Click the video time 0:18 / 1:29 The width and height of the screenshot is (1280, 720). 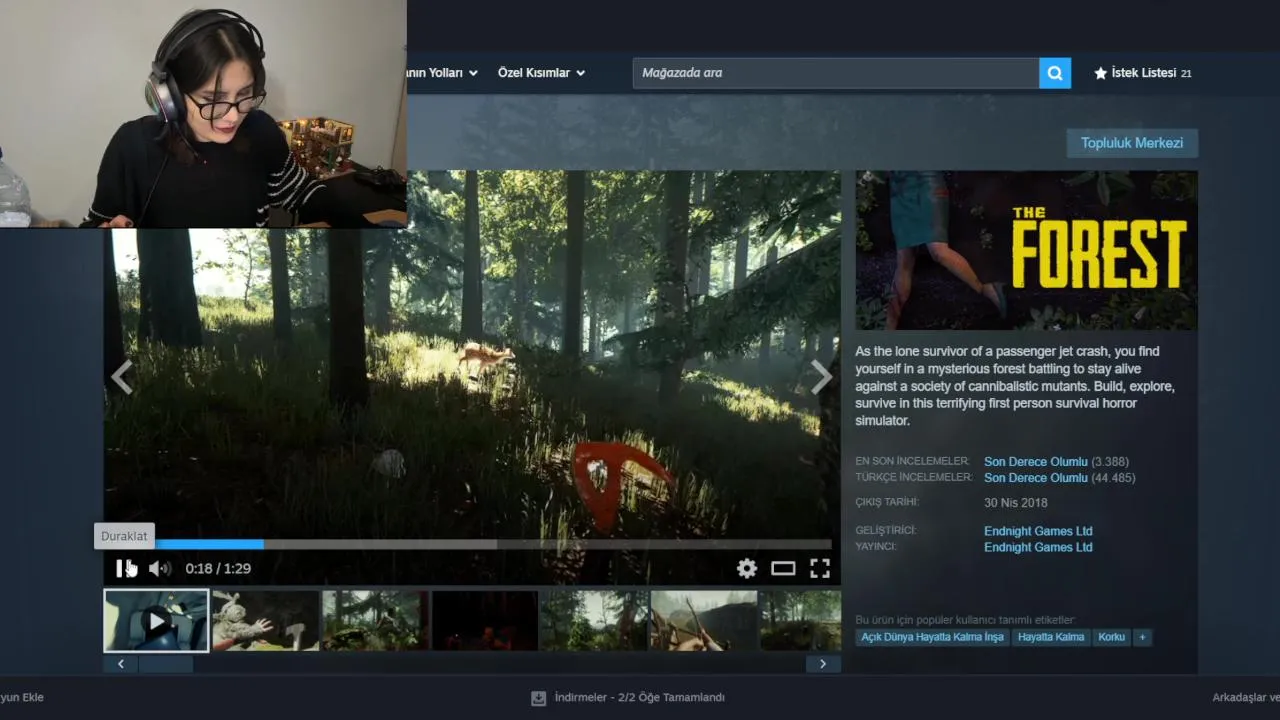tap(218, 569)
